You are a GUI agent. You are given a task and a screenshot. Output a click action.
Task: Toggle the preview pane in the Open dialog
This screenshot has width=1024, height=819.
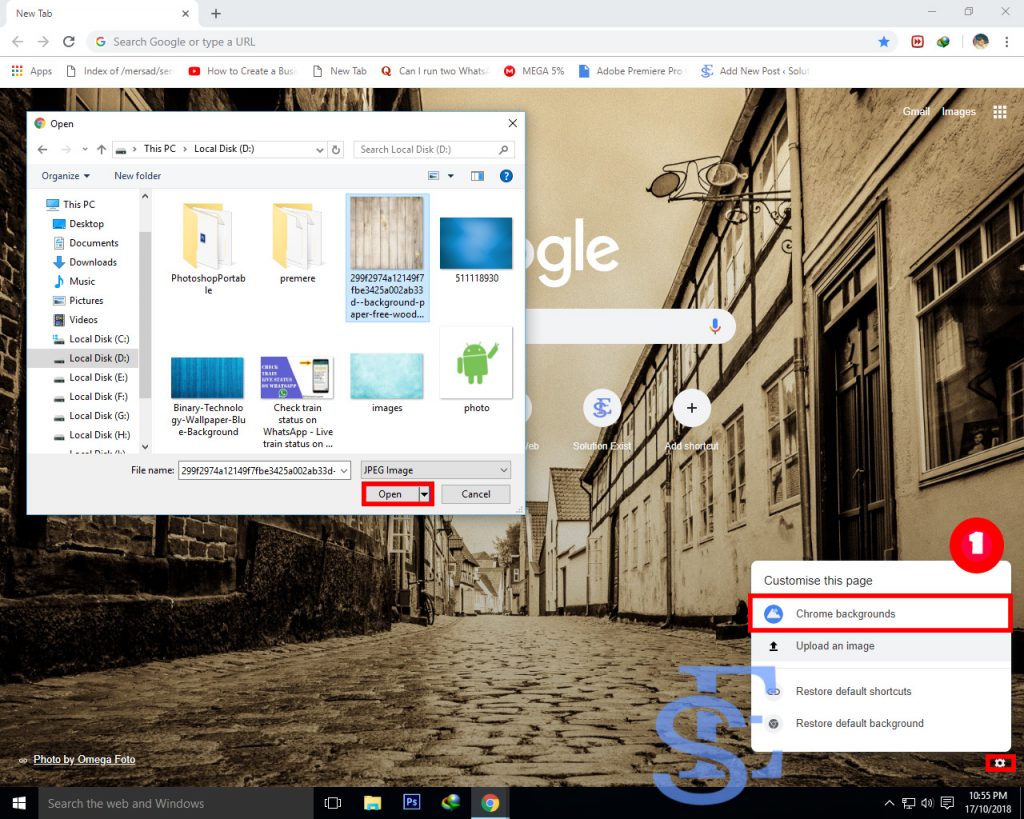pyautogui.click(x=477, y=175)
